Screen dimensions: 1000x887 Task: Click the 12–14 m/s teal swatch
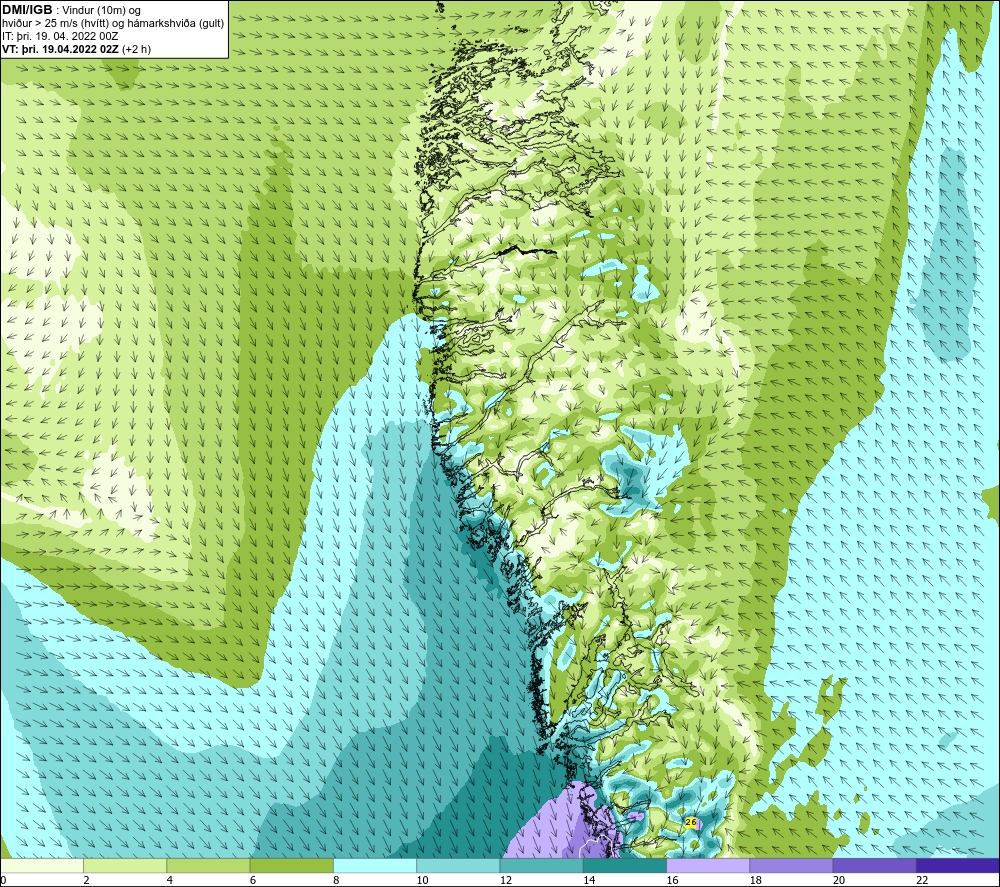(x=541, y=865)
